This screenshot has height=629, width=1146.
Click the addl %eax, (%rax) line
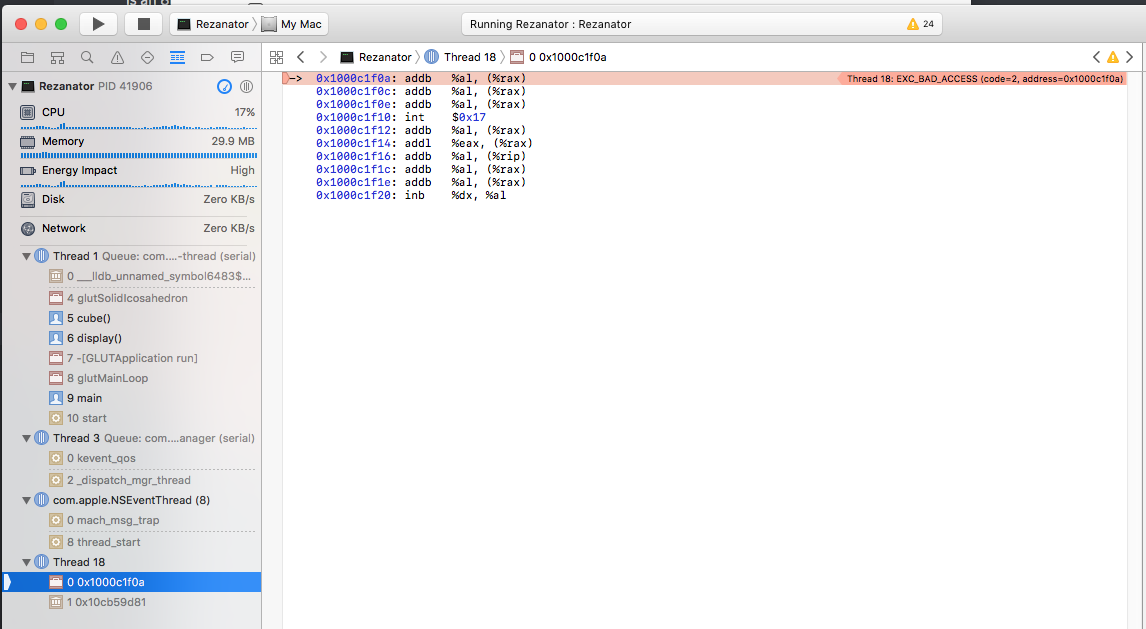424,143
